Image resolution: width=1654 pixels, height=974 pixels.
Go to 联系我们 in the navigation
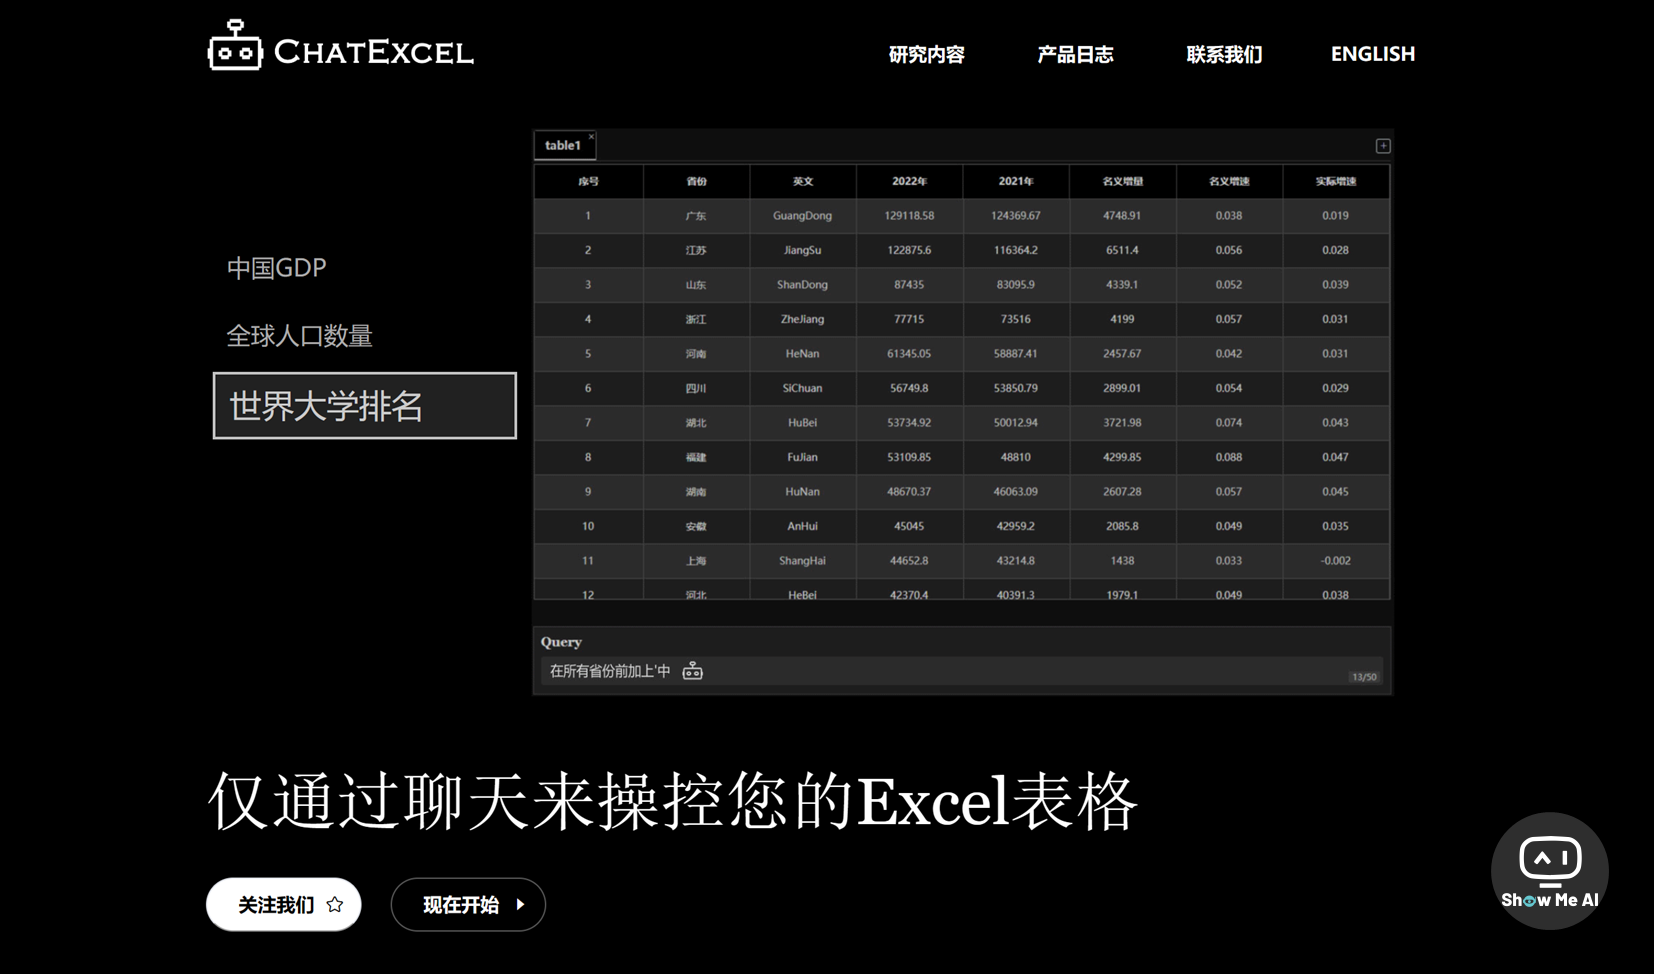(x=1224, y=54)
